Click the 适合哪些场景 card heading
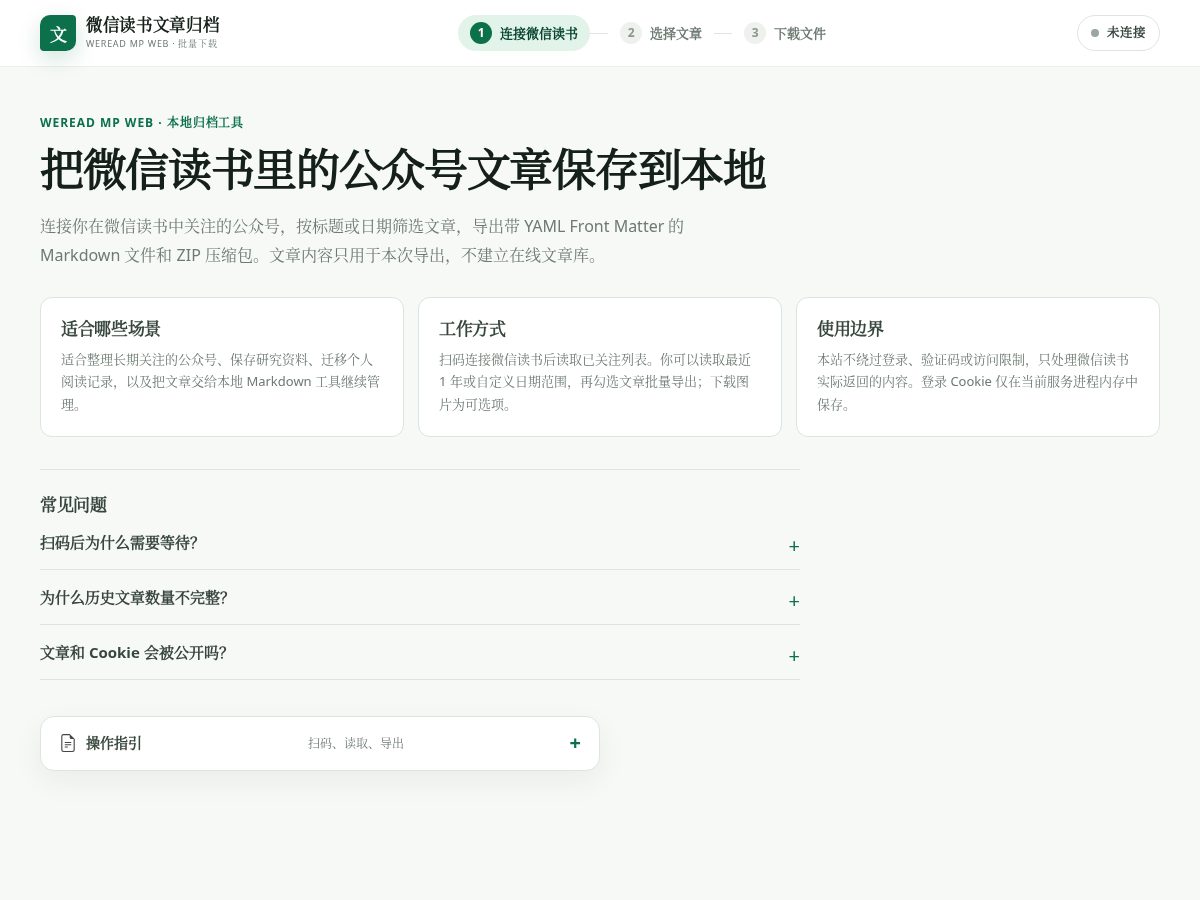Screen dimensions: 1200x900 point(111,328)
